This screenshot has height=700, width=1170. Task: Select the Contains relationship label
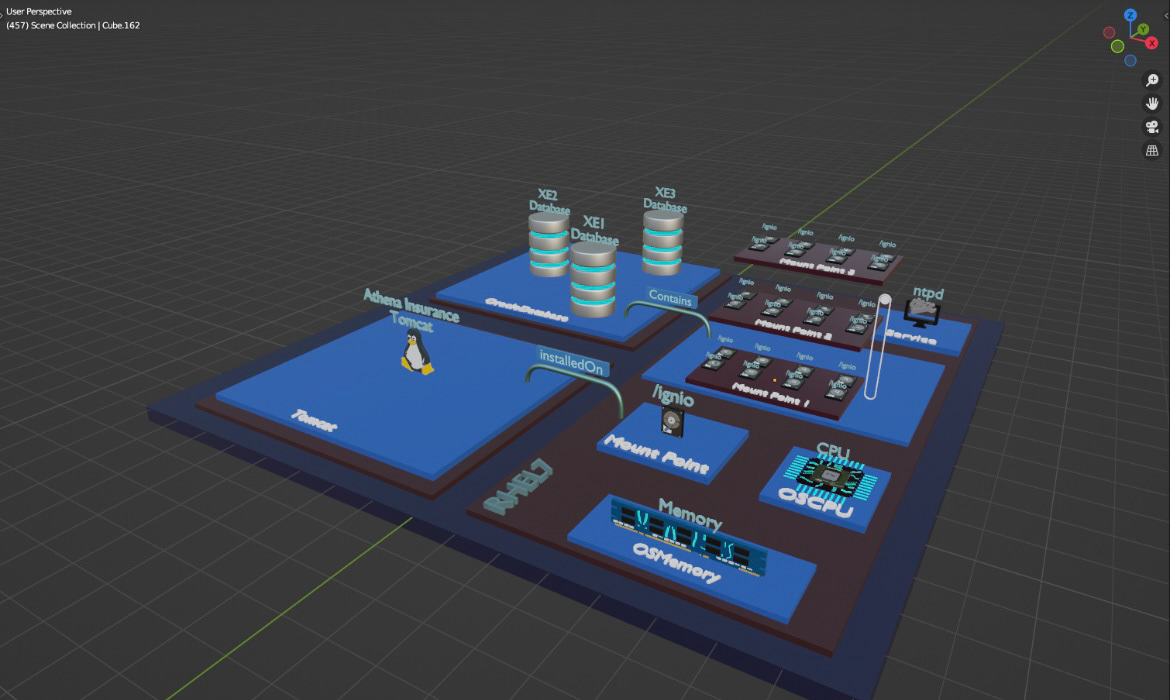[x=670, y=298]
